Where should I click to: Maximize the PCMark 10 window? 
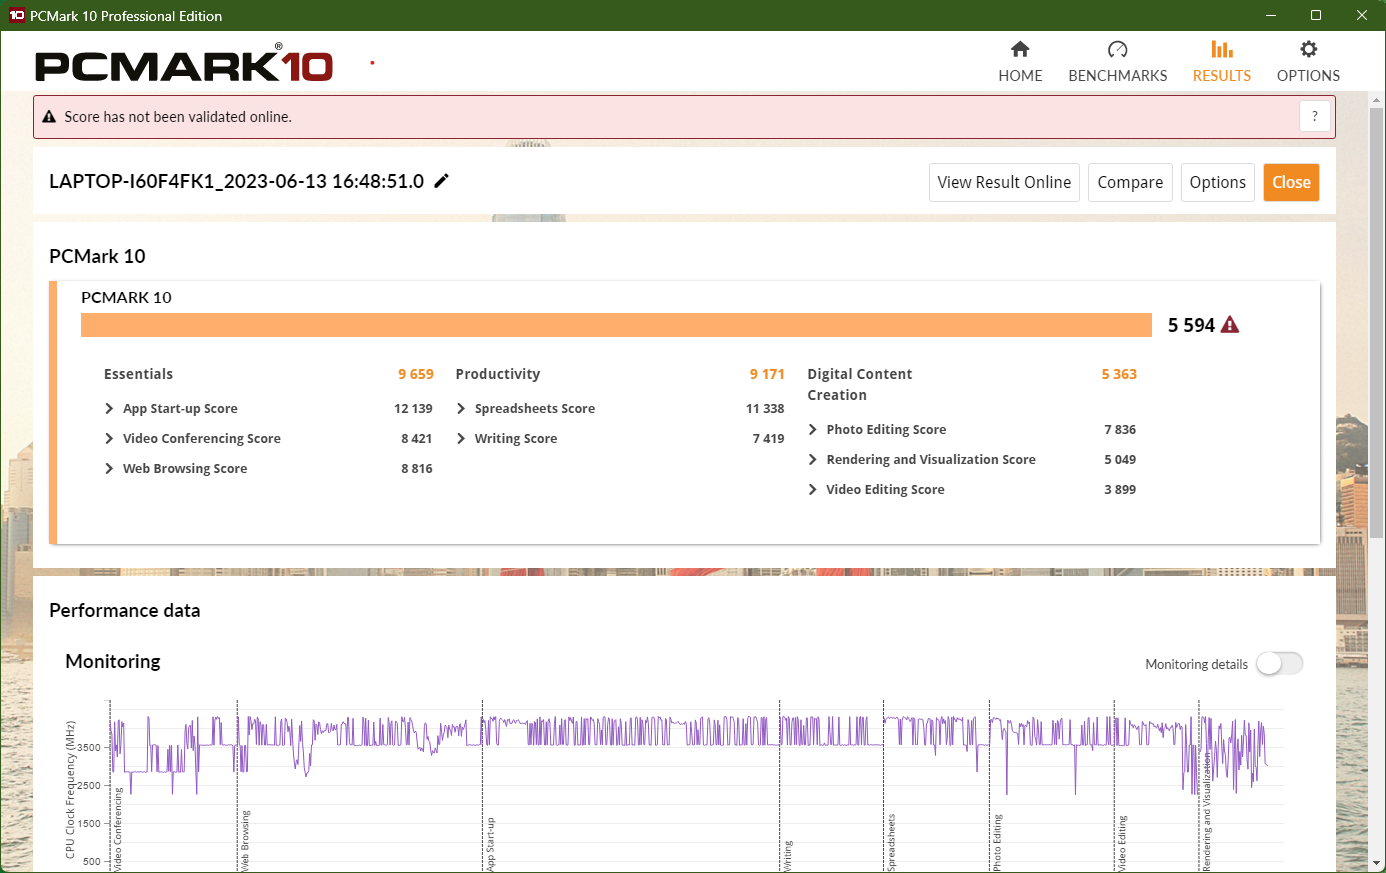pos(1316,15)
